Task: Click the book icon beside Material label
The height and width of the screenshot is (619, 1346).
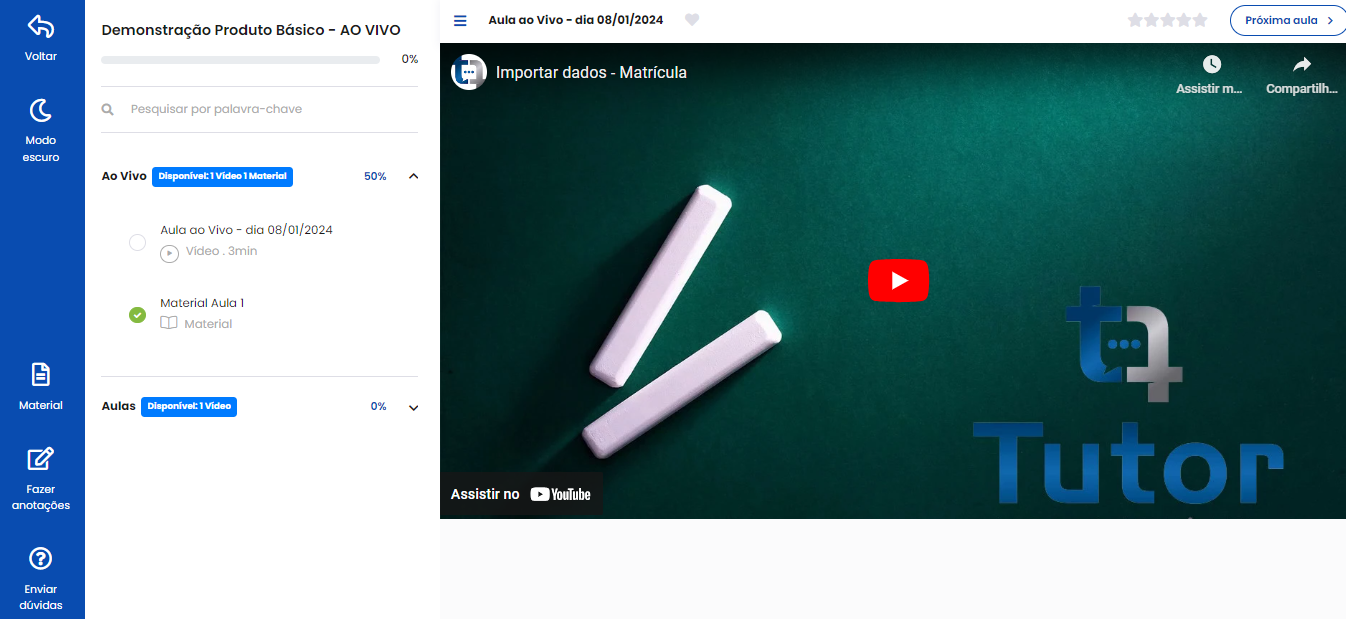Action: tap(169, 324)
